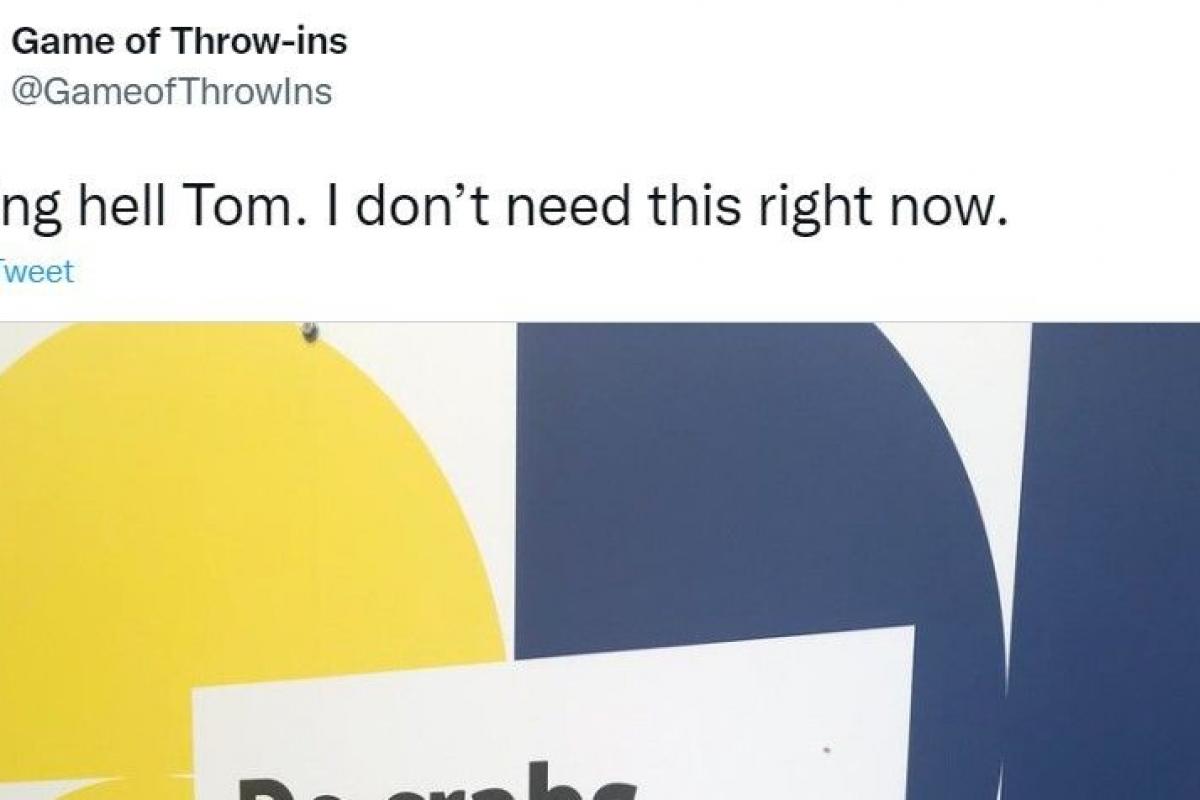The height and width of the screenshot is (800, 1200).
Task: Click the @GameofThrowIns handle
Action: pos(170,92)
